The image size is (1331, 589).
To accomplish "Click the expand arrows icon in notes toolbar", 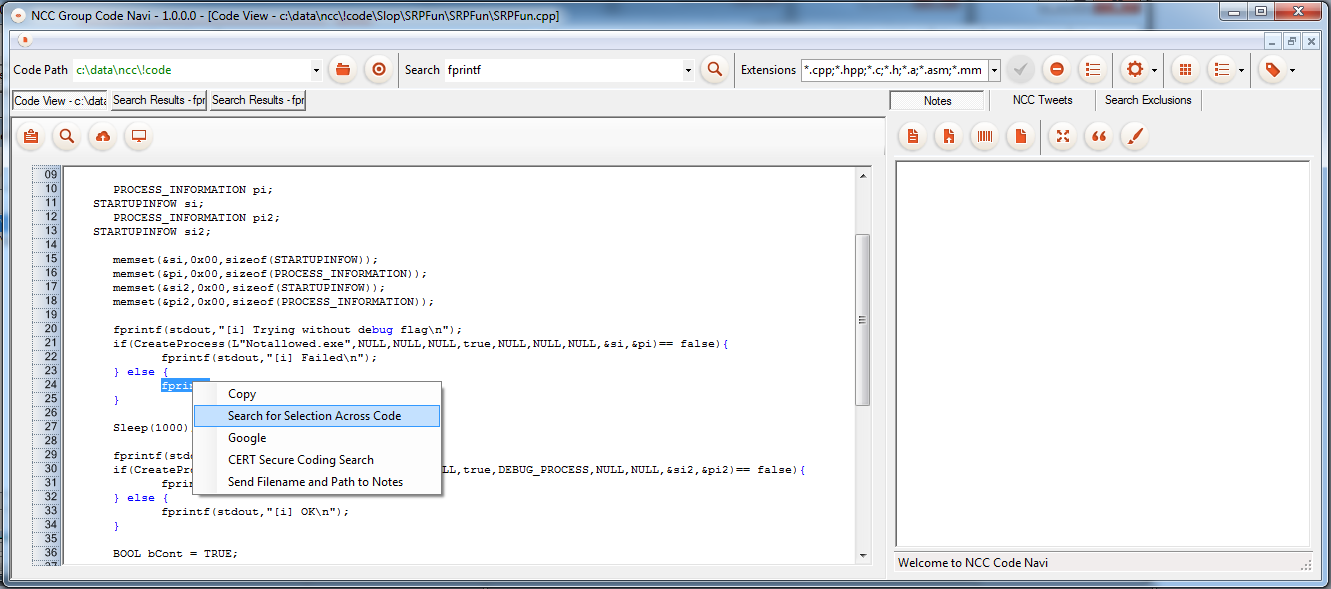I will point(1063,137).
